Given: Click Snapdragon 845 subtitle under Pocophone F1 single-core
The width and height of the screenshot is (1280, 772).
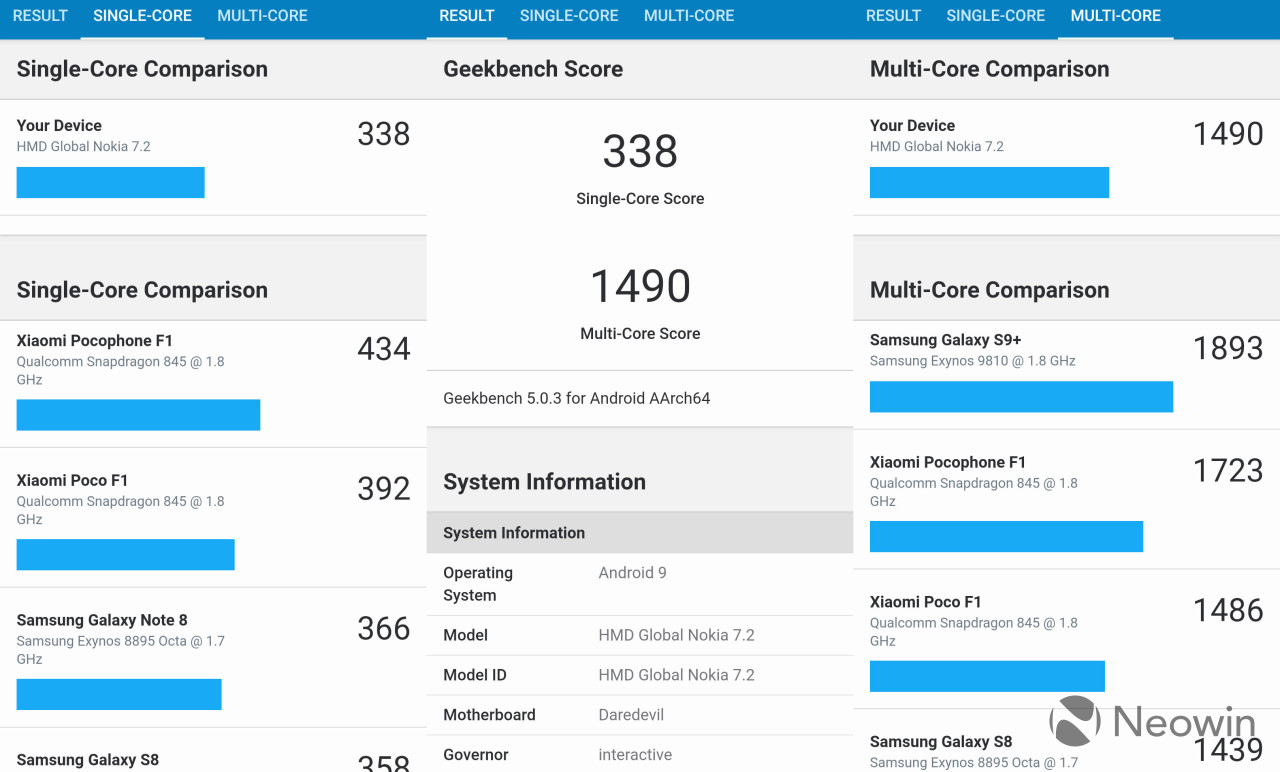Looking at the screenshot, I should click(x=120, y=370).
